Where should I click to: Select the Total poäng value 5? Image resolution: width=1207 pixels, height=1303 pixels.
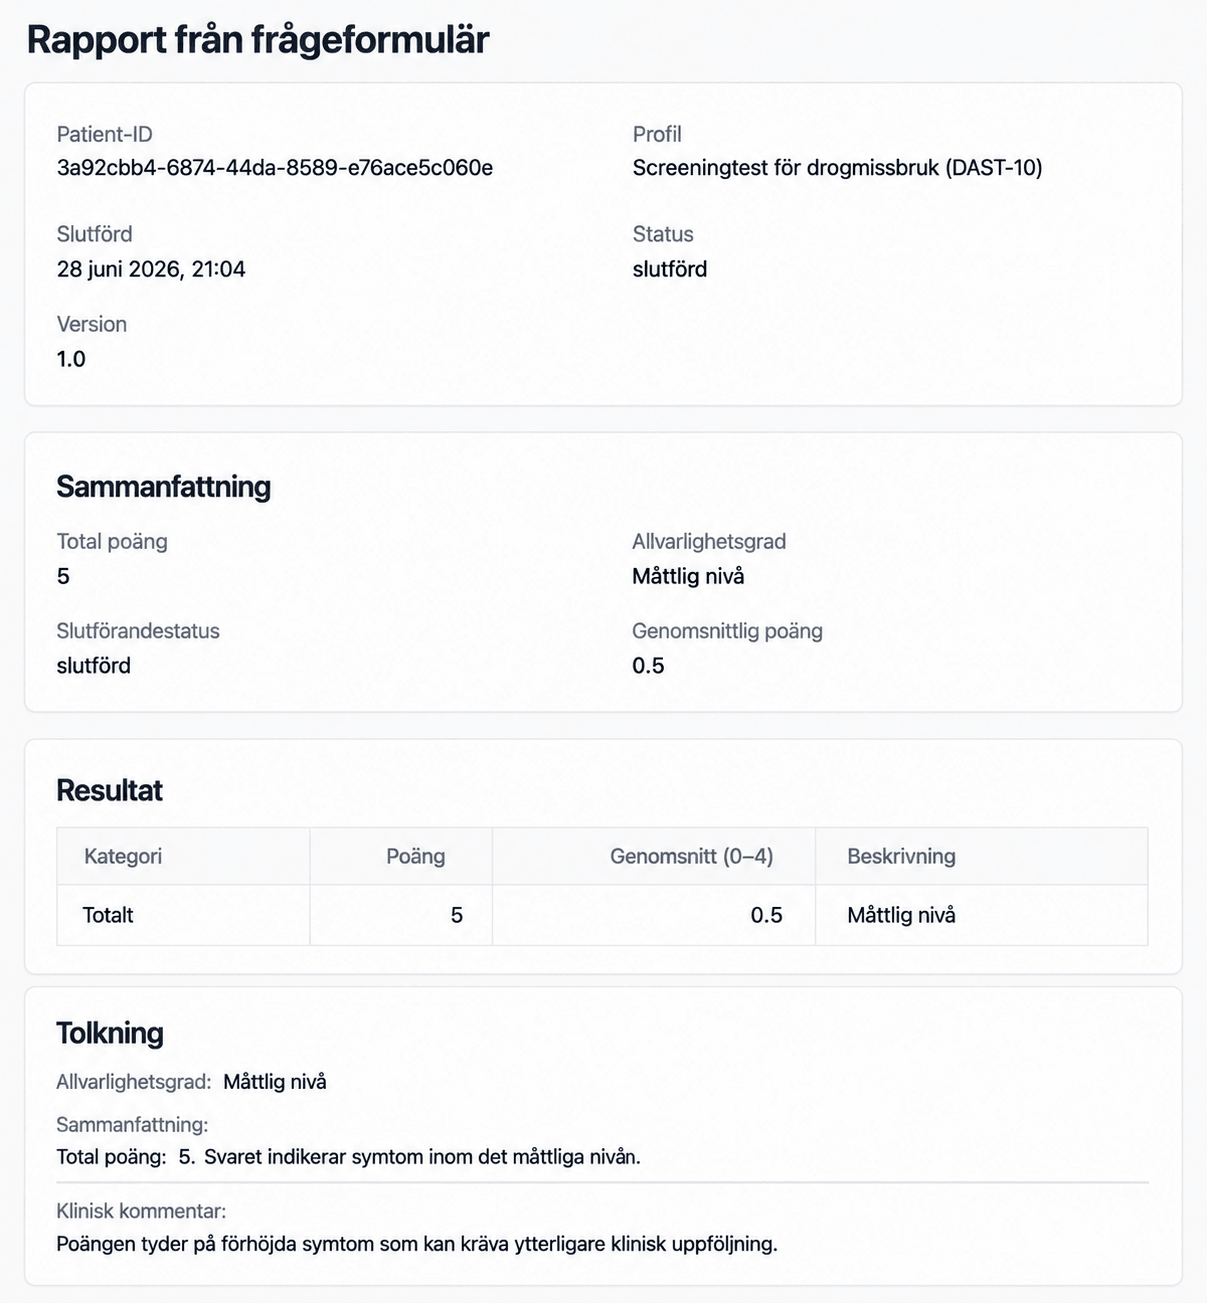tap(63, 576)
